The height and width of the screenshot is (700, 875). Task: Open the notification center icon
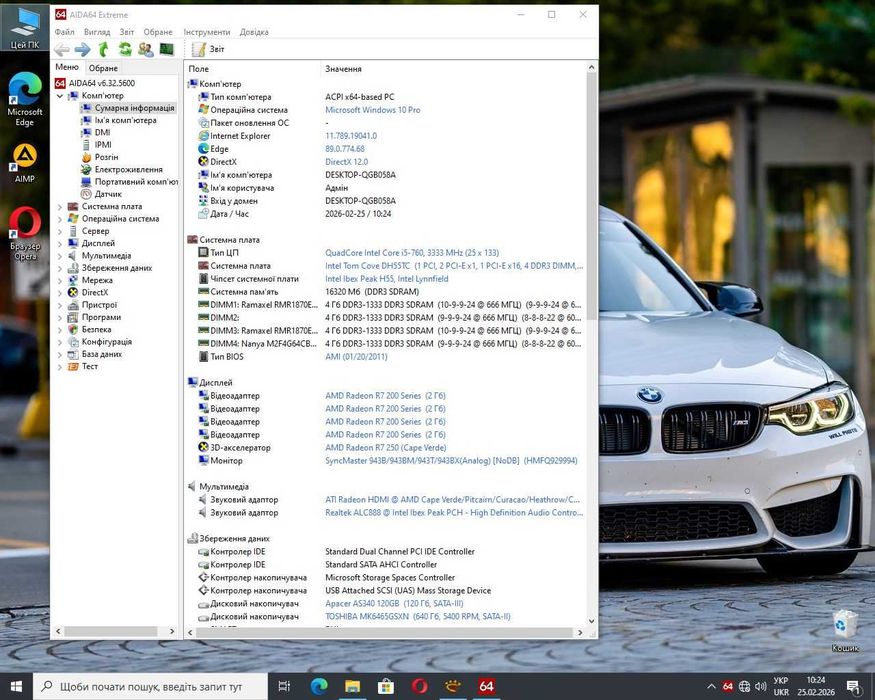[x=853, y=687]
